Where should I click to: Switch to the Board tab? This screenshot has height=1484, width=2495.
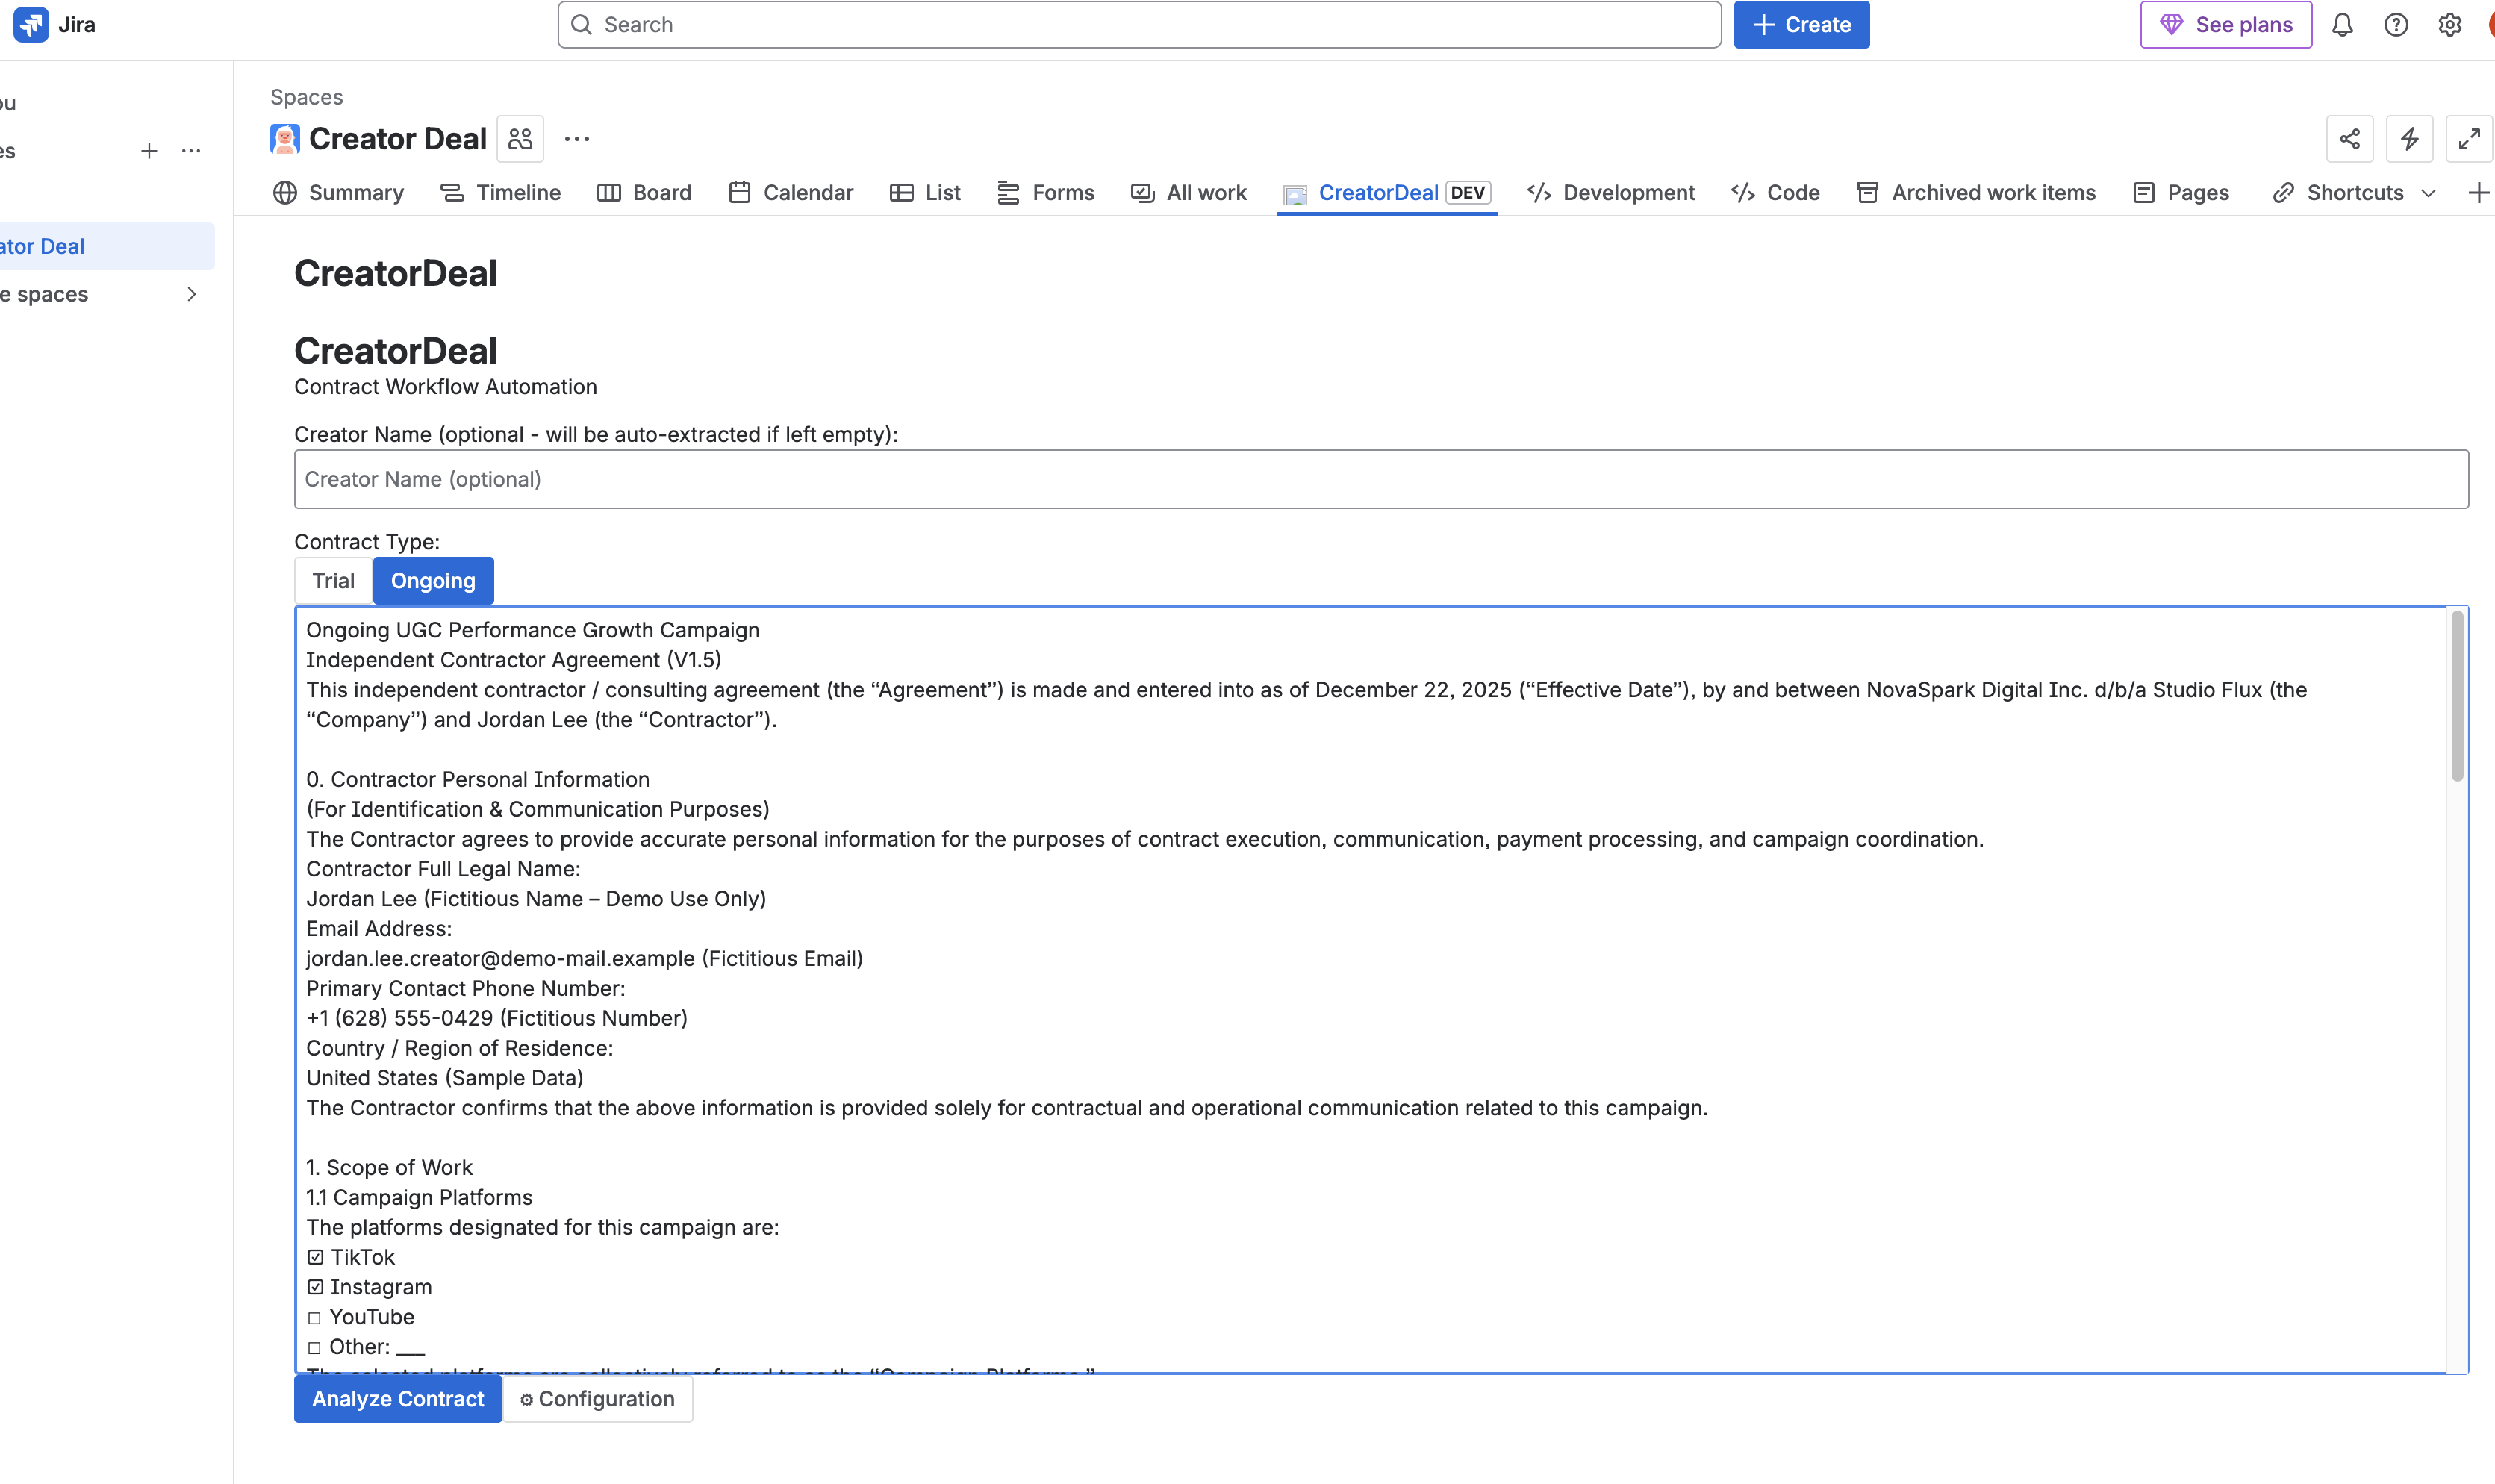pyautogui.click(x=645, y=193)
